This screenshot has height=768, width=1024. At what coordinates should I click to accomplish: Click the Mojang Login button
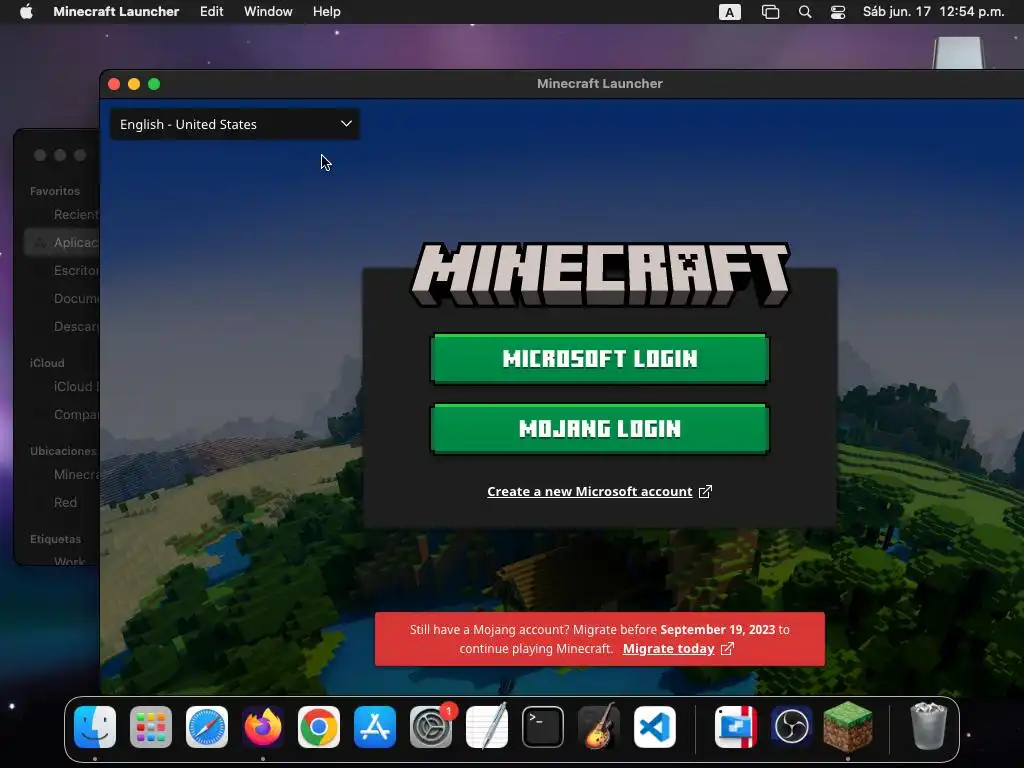click(x=600, y=429)
